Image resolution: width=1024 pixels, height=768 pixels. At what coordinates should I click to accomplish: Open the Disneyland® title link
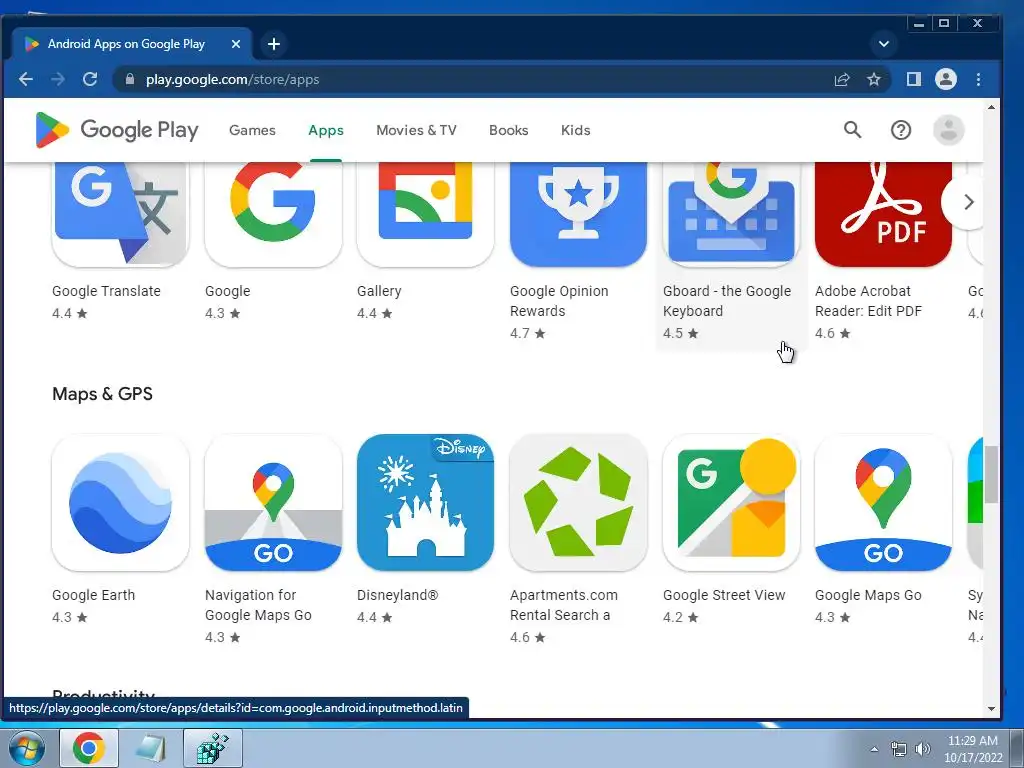point(398,595)
